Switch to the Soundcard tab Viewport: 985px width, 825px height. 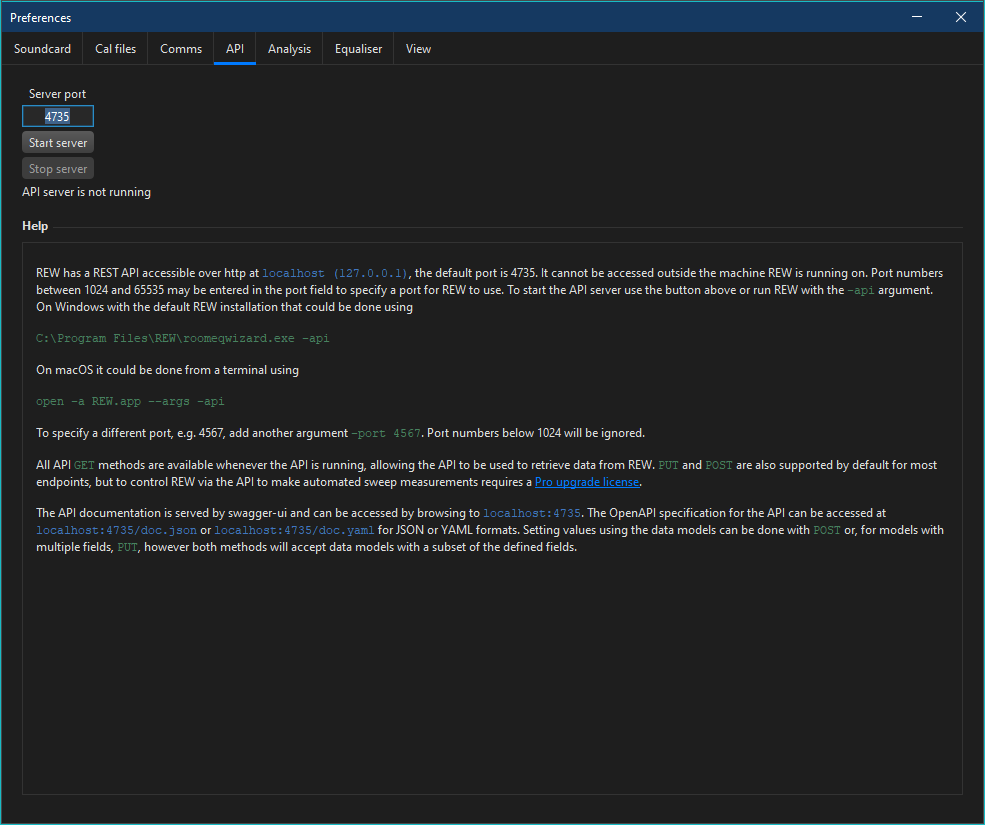coord(42,48)
